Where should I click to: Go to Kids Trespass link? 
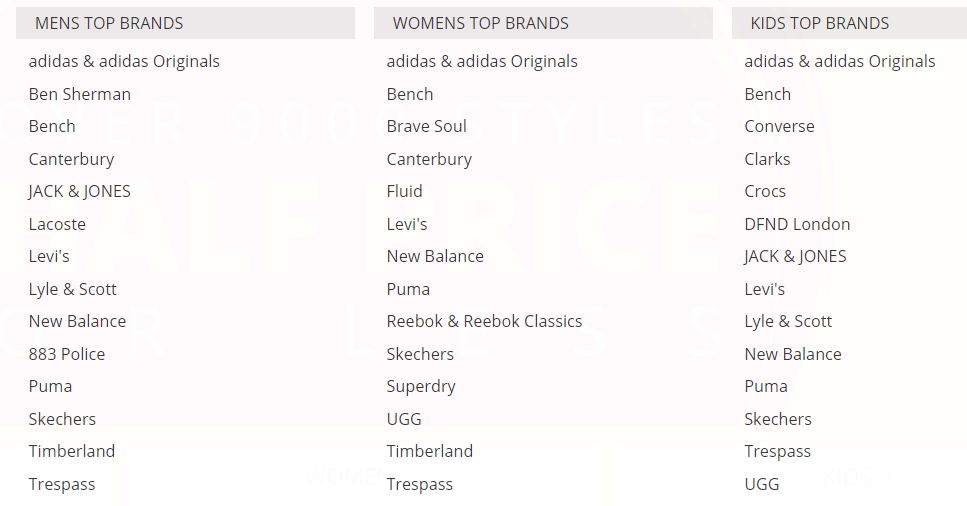pos(777,451)
